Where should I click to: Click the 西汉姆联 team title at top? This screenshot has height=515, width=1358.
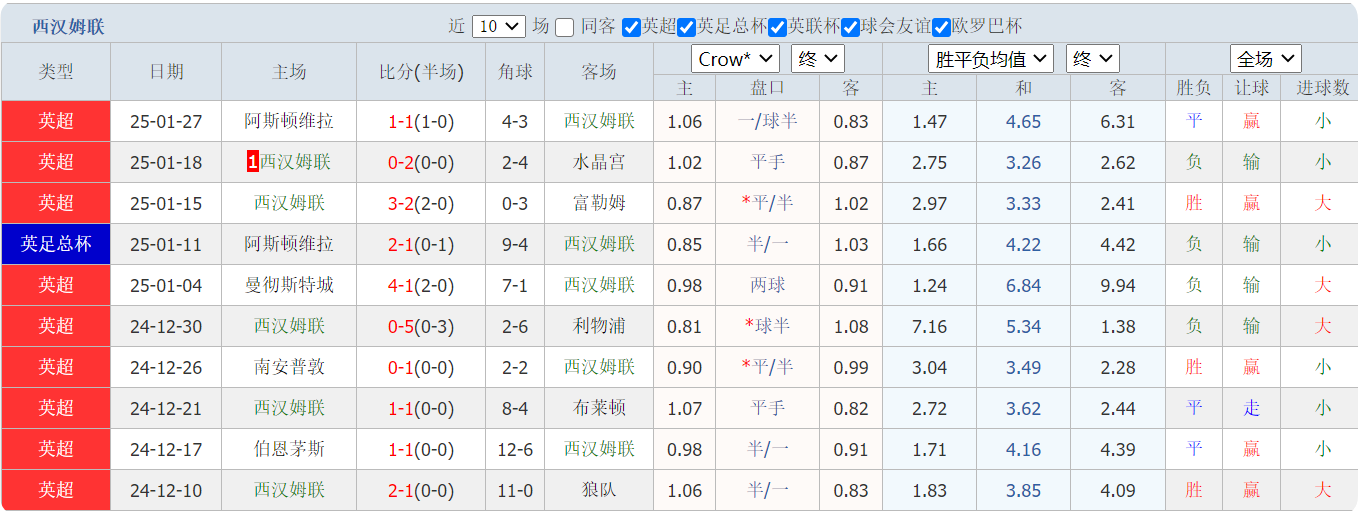point(68,27)
